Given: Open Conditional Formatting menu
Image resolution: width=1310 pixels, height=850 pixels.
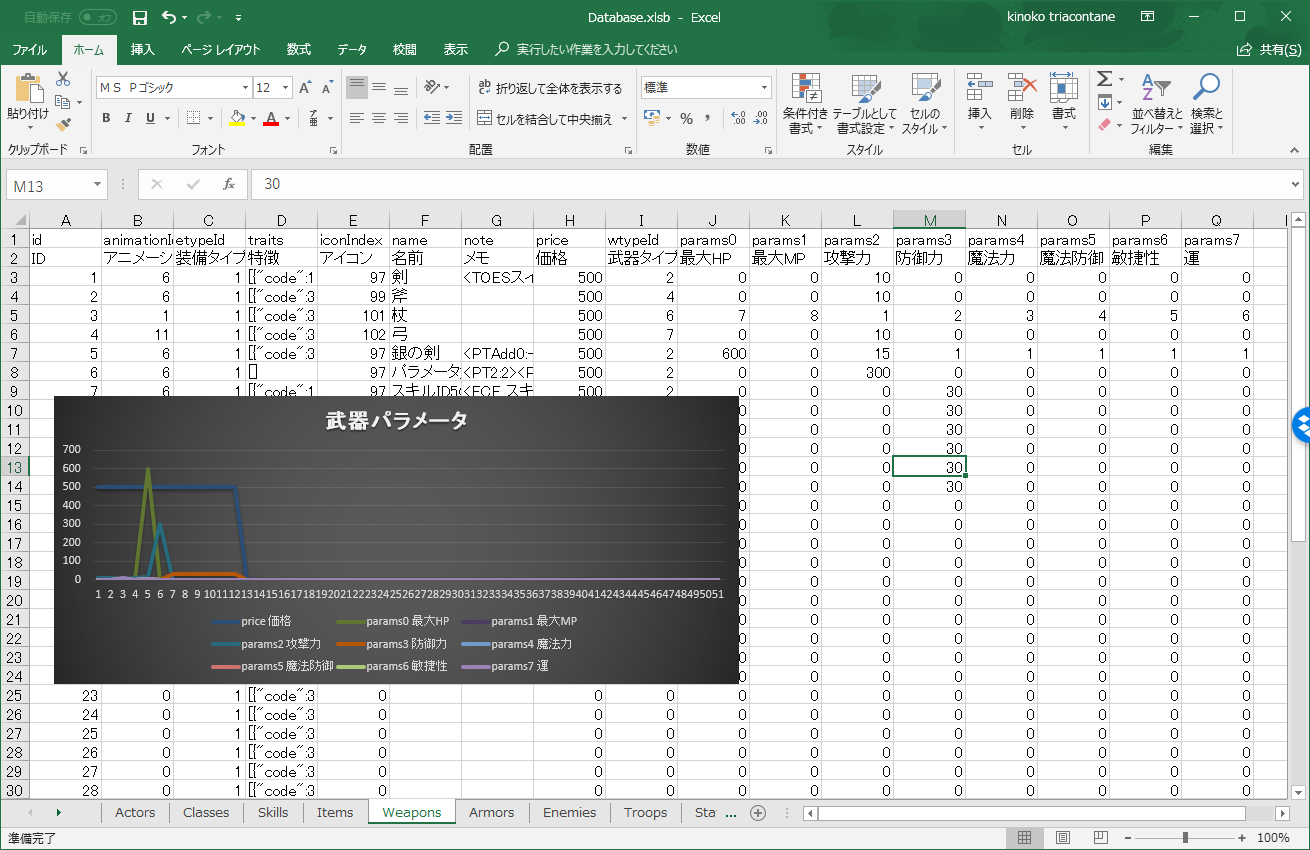Looking at the screenshot, I should pyautogui.click(x=805, y=104).
